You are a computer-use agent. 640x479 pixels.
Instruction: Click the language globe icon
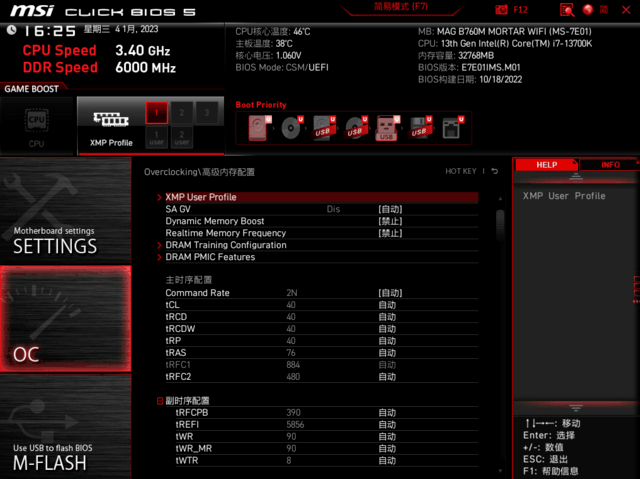click(590, 9)
